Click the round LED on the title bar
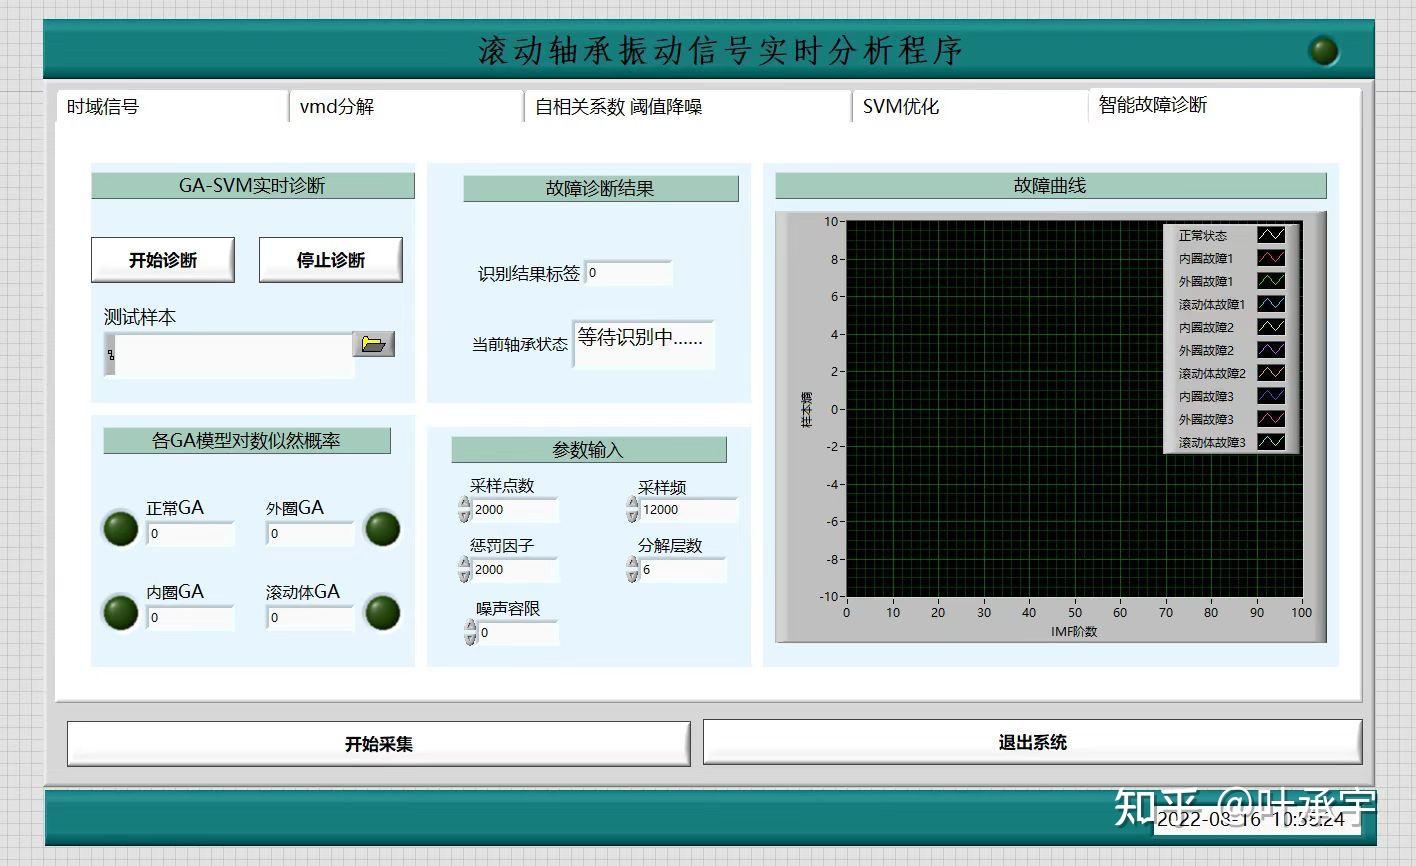The width and height of the screenshot is (1416, 866). [1323, 48]
